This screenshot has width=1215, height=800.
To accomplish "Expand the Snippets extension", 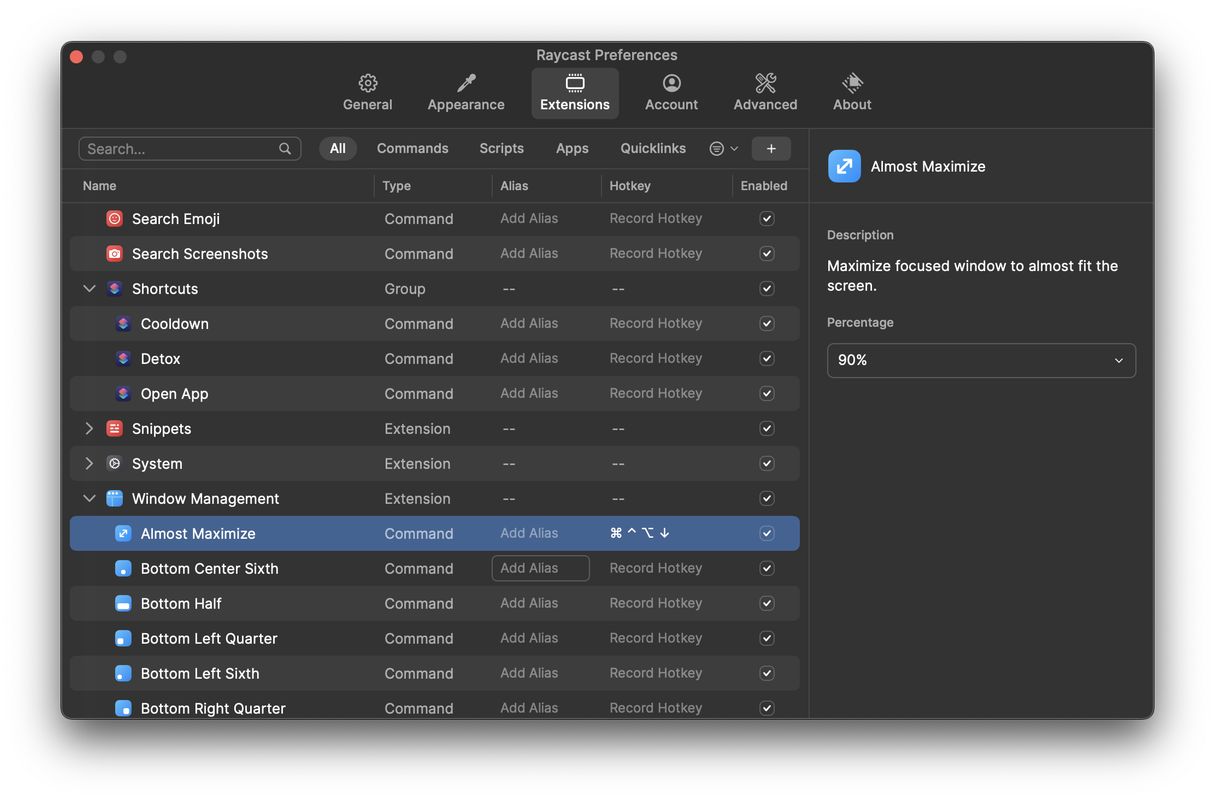I will click(x=89, y=428).
